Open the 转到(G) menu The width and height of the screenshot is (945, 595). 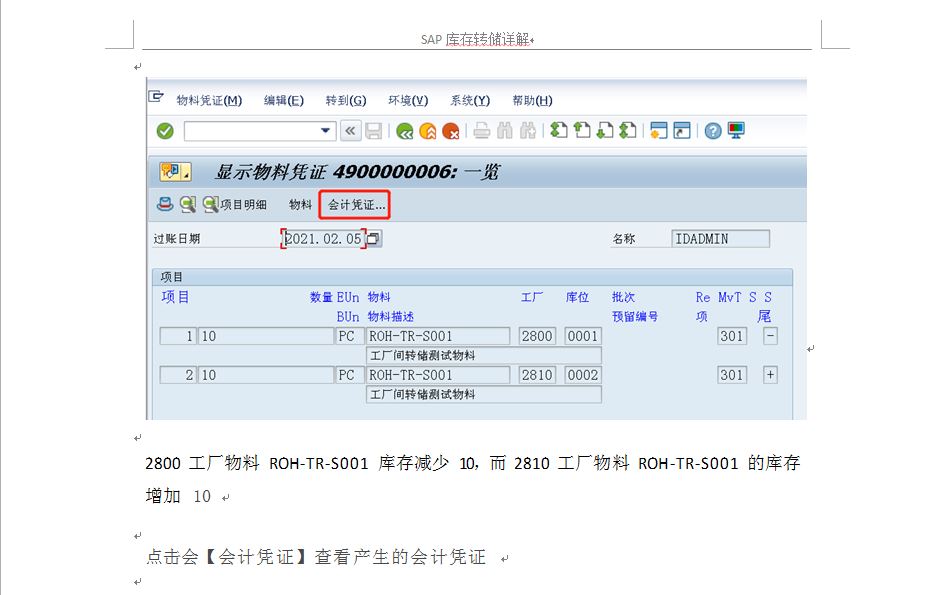point(346,101)
